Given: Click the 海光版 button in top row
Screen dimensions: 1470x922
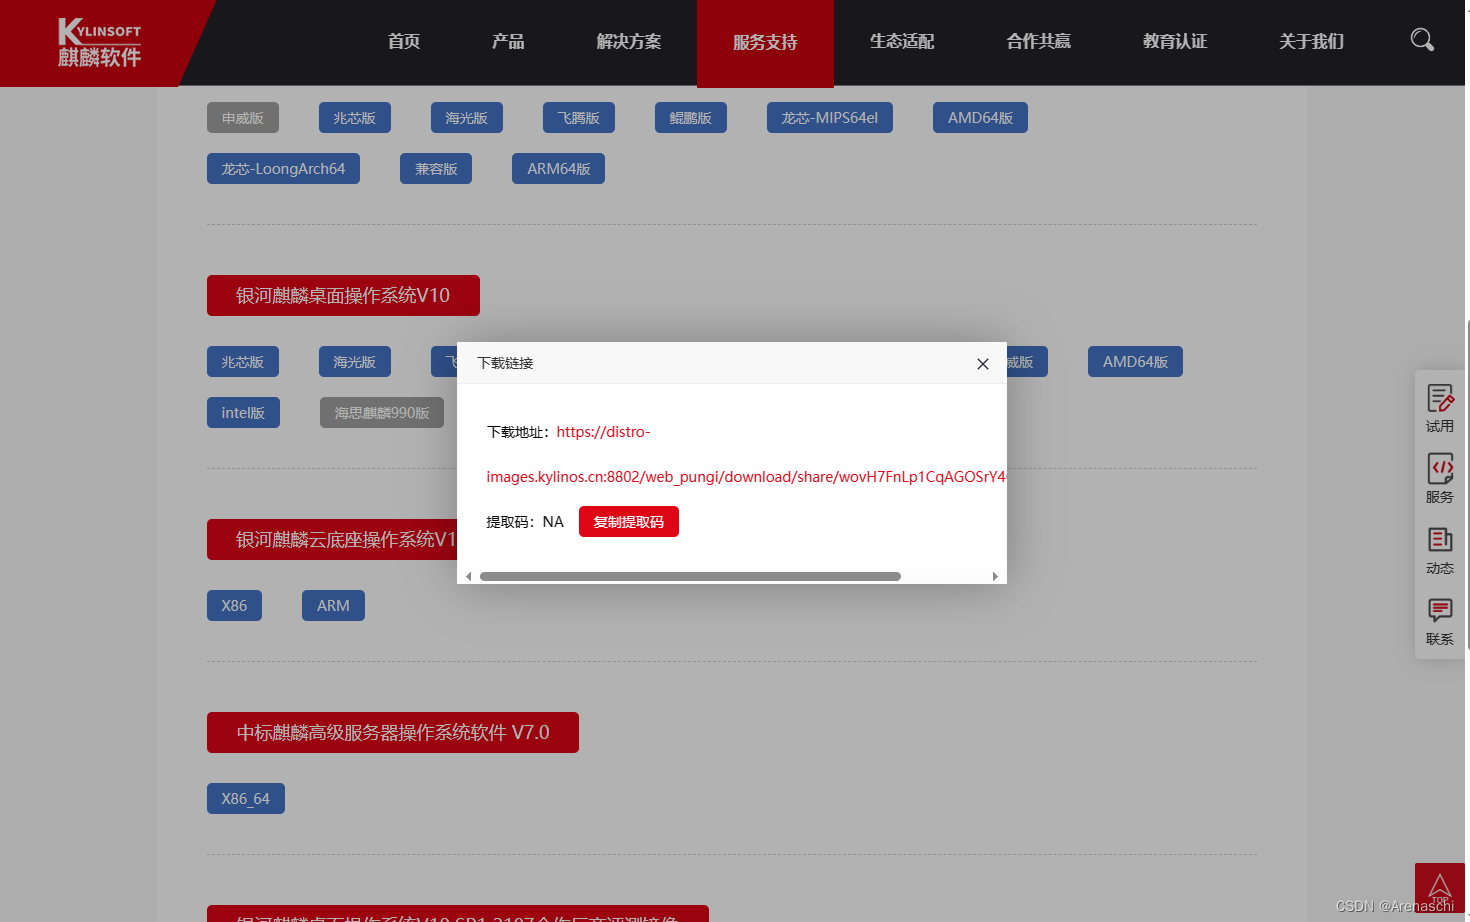Looking at the screenshot, I should click(467, 118).
